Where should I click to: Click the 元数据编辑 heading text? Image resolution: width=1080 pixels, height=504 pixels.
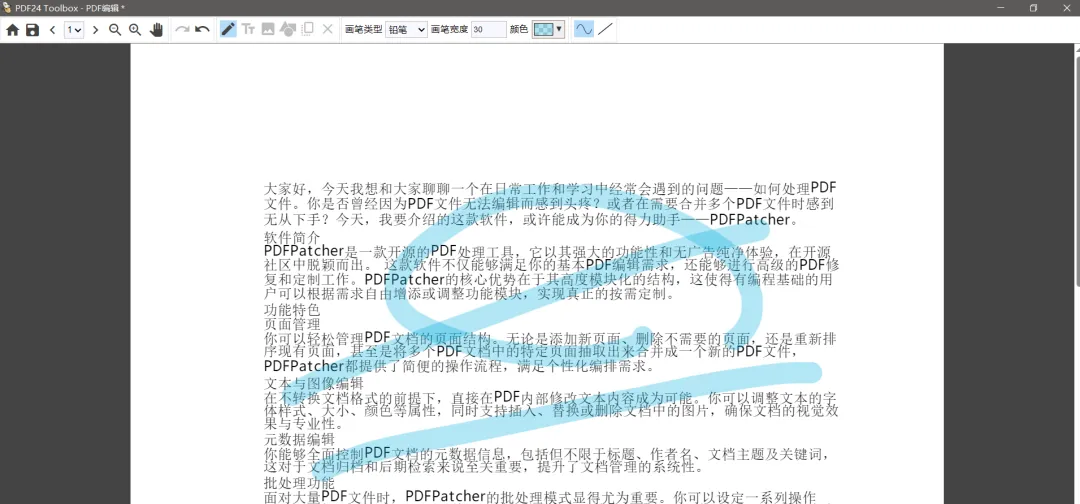tap(299, 439)
